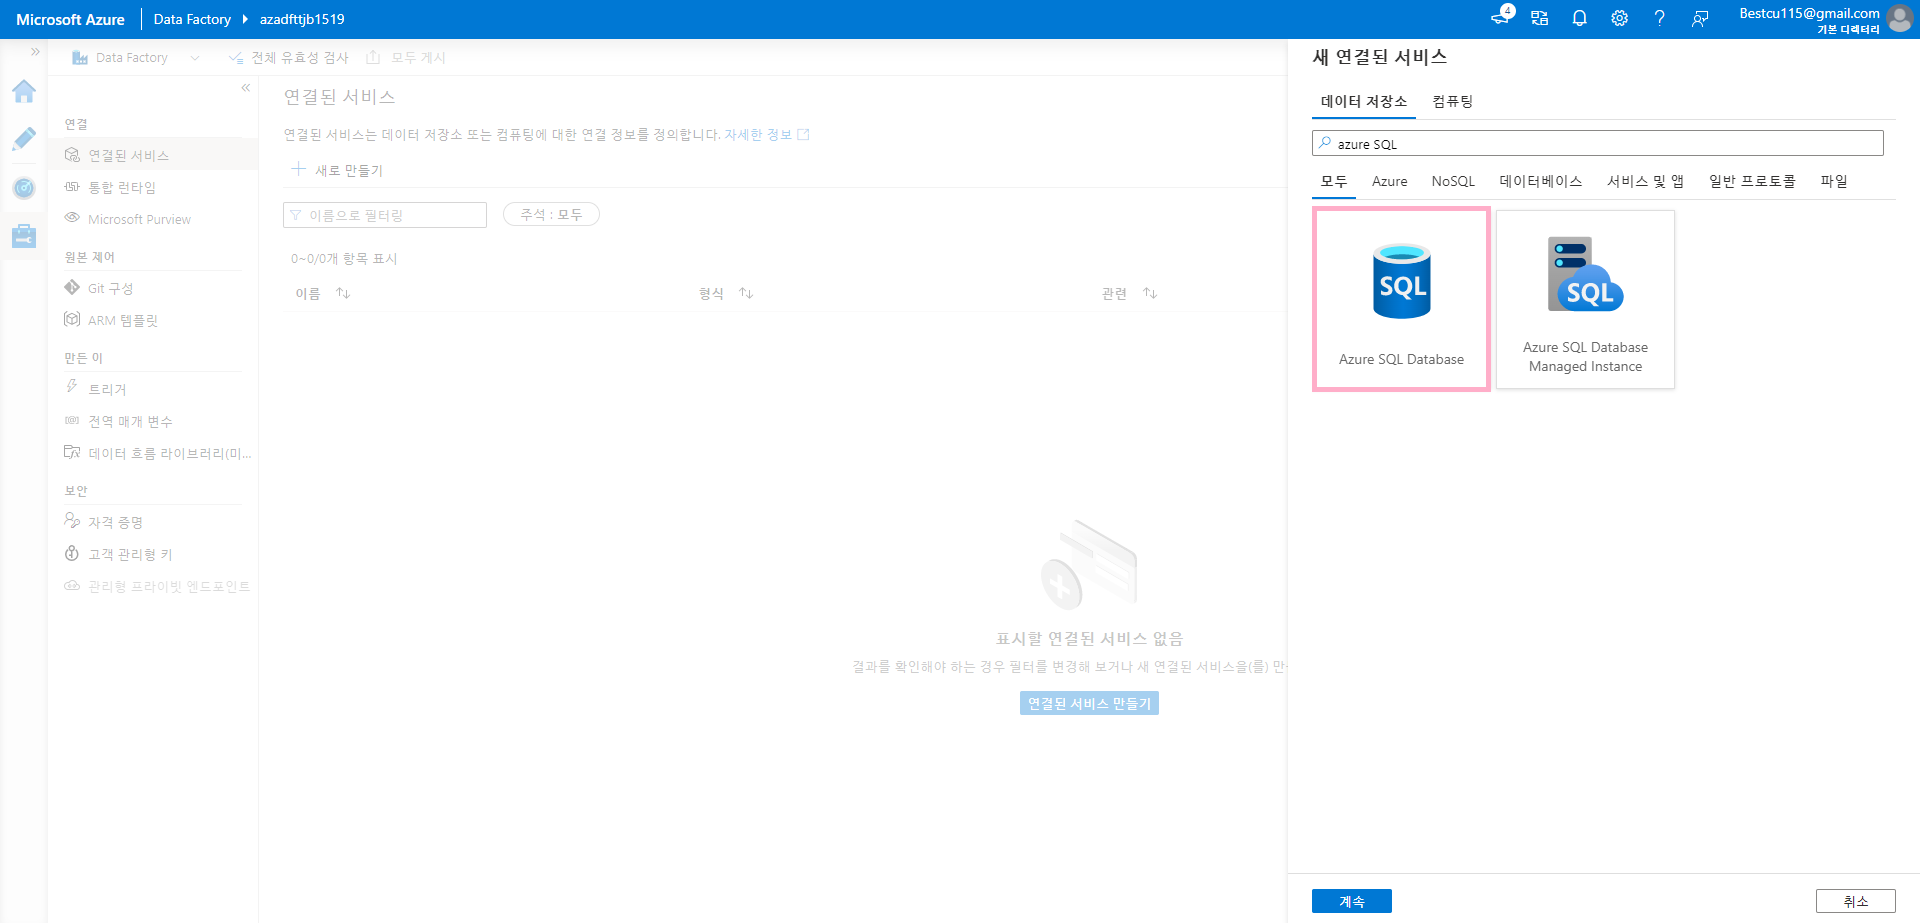This screenshot has width=1920, height=923.
Task: Open switch Data Factory icon
Action: (1540, 18)
